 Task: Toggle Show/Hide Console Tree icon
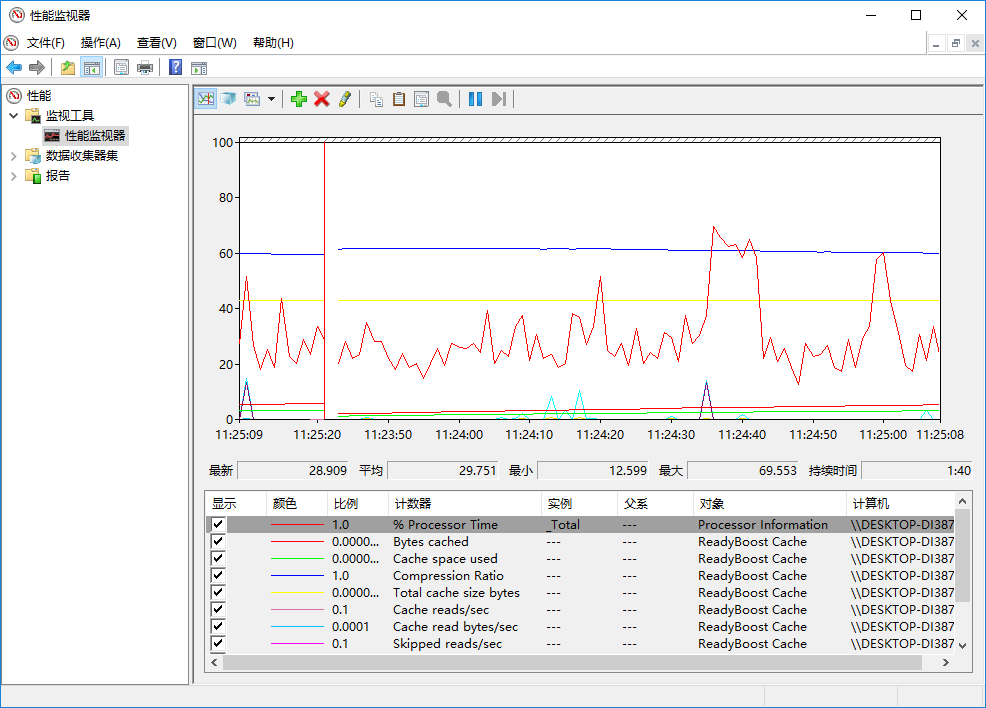tap(92, 67)
